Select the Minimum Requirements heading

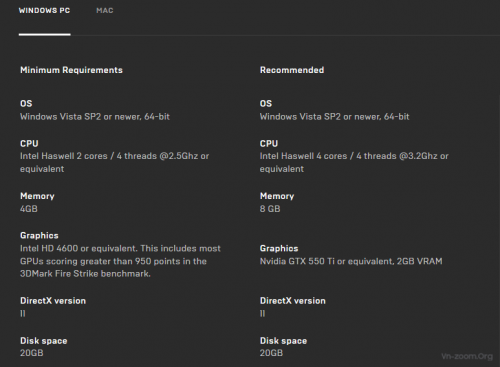tap(71, 70)
